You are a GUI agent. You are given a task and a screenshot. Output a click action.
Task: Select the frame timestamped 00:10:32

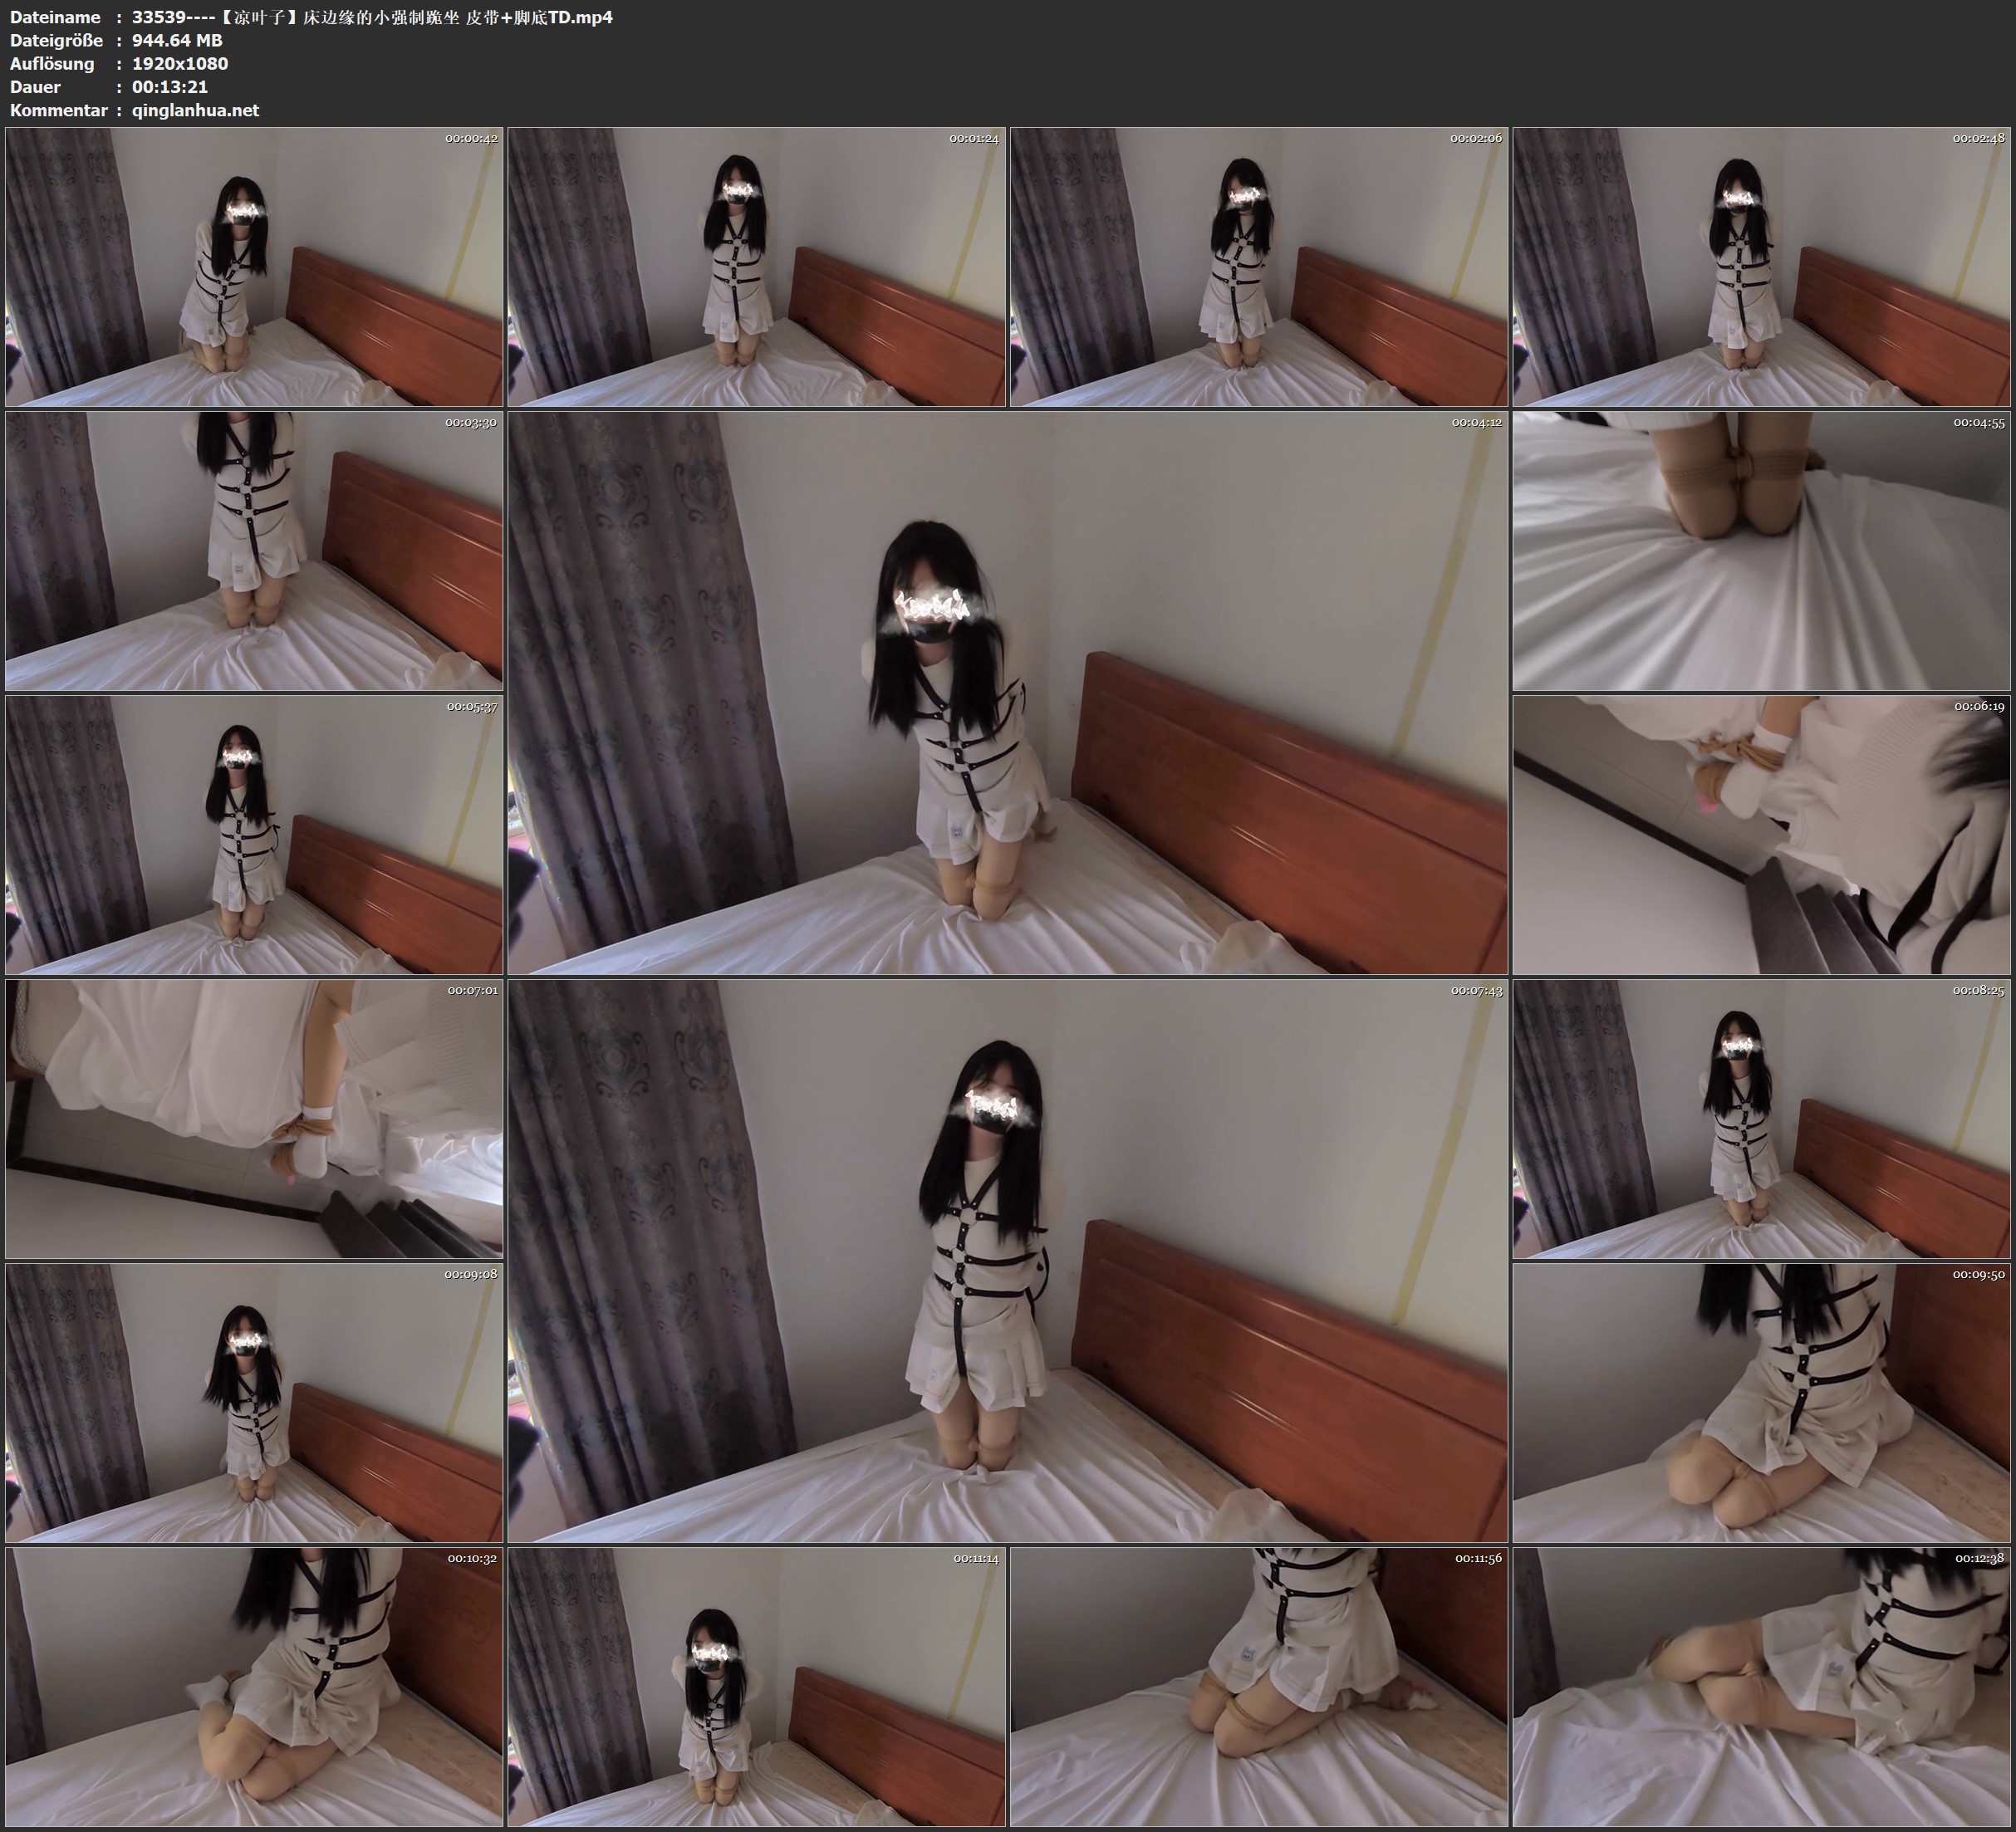pos(254,1686)
